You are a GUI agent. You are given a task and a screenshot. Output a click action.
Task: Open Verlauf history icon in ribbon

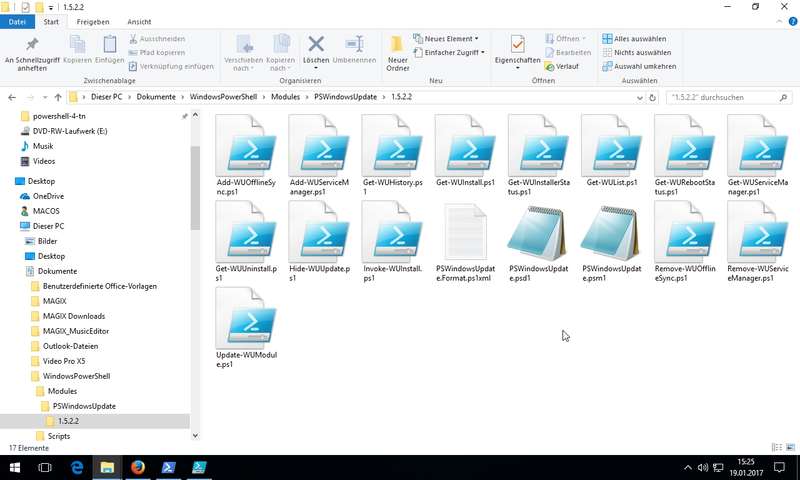(x=561, y=66)
